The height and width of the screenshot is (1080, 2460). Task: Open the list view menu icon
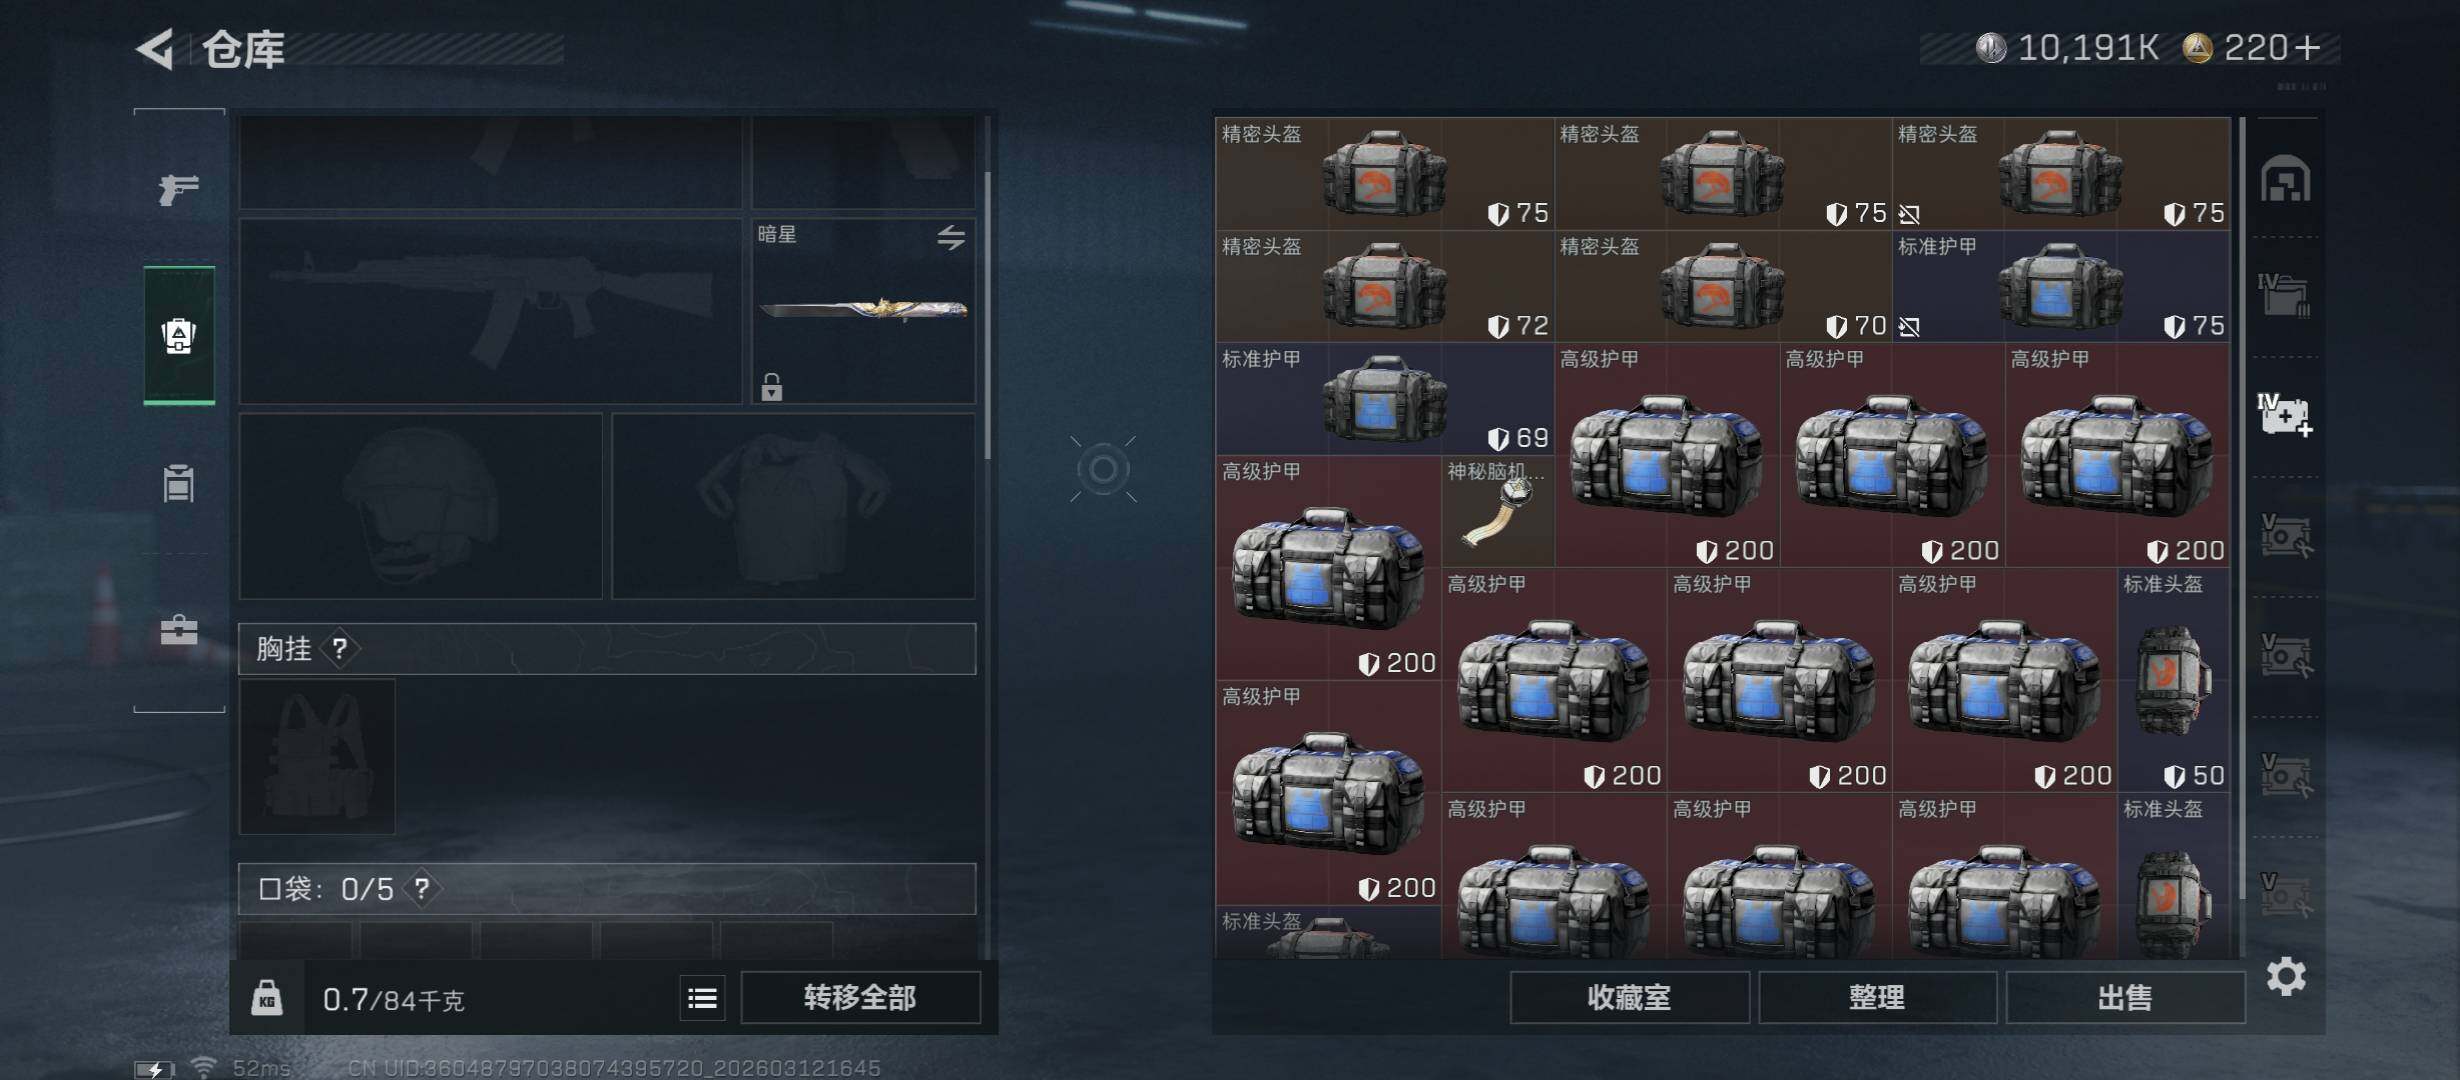[702, 998]
